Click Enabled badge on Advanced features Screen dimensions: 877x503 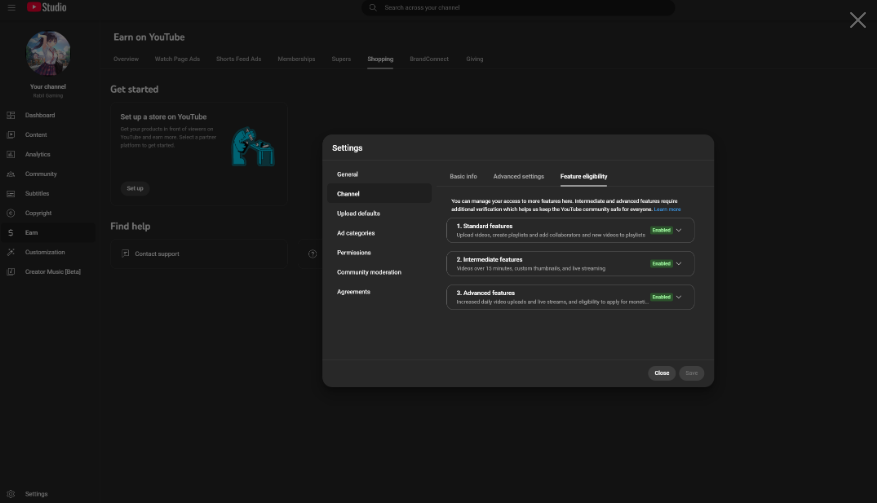[x=661, y=297]
